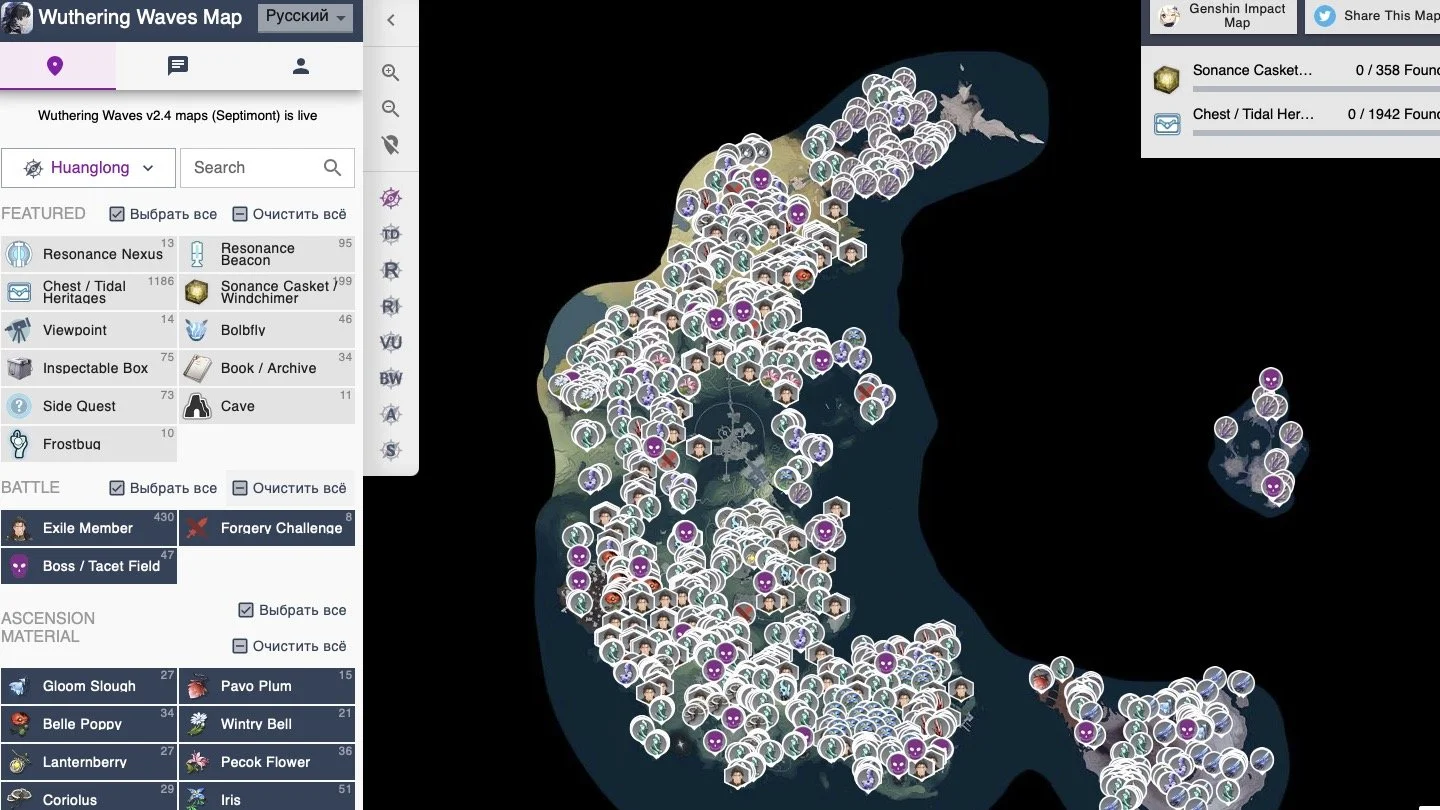1440x810 pixels.
Task: Zoom out using the magnifier minus icon
Action: [x=391, y=109]
